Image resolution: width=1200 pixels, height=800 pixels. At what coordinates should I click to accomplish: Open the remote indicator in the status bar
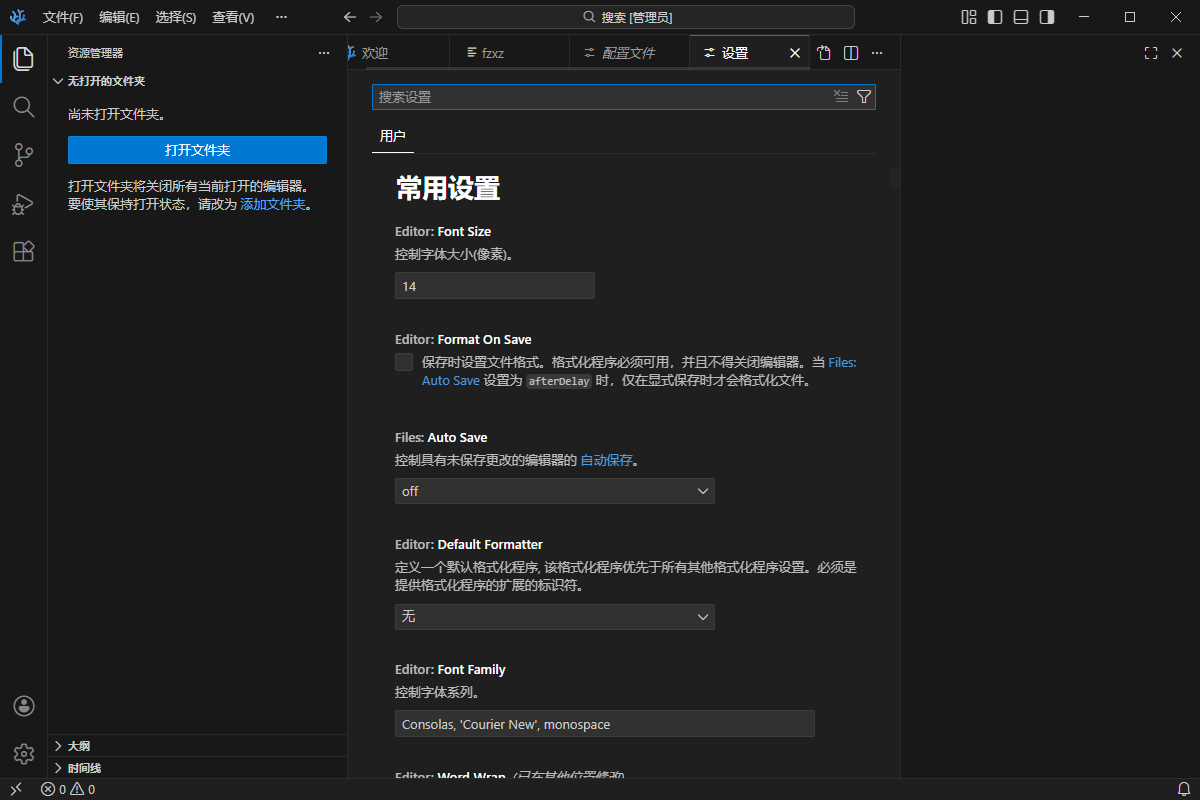pos(15,789)
